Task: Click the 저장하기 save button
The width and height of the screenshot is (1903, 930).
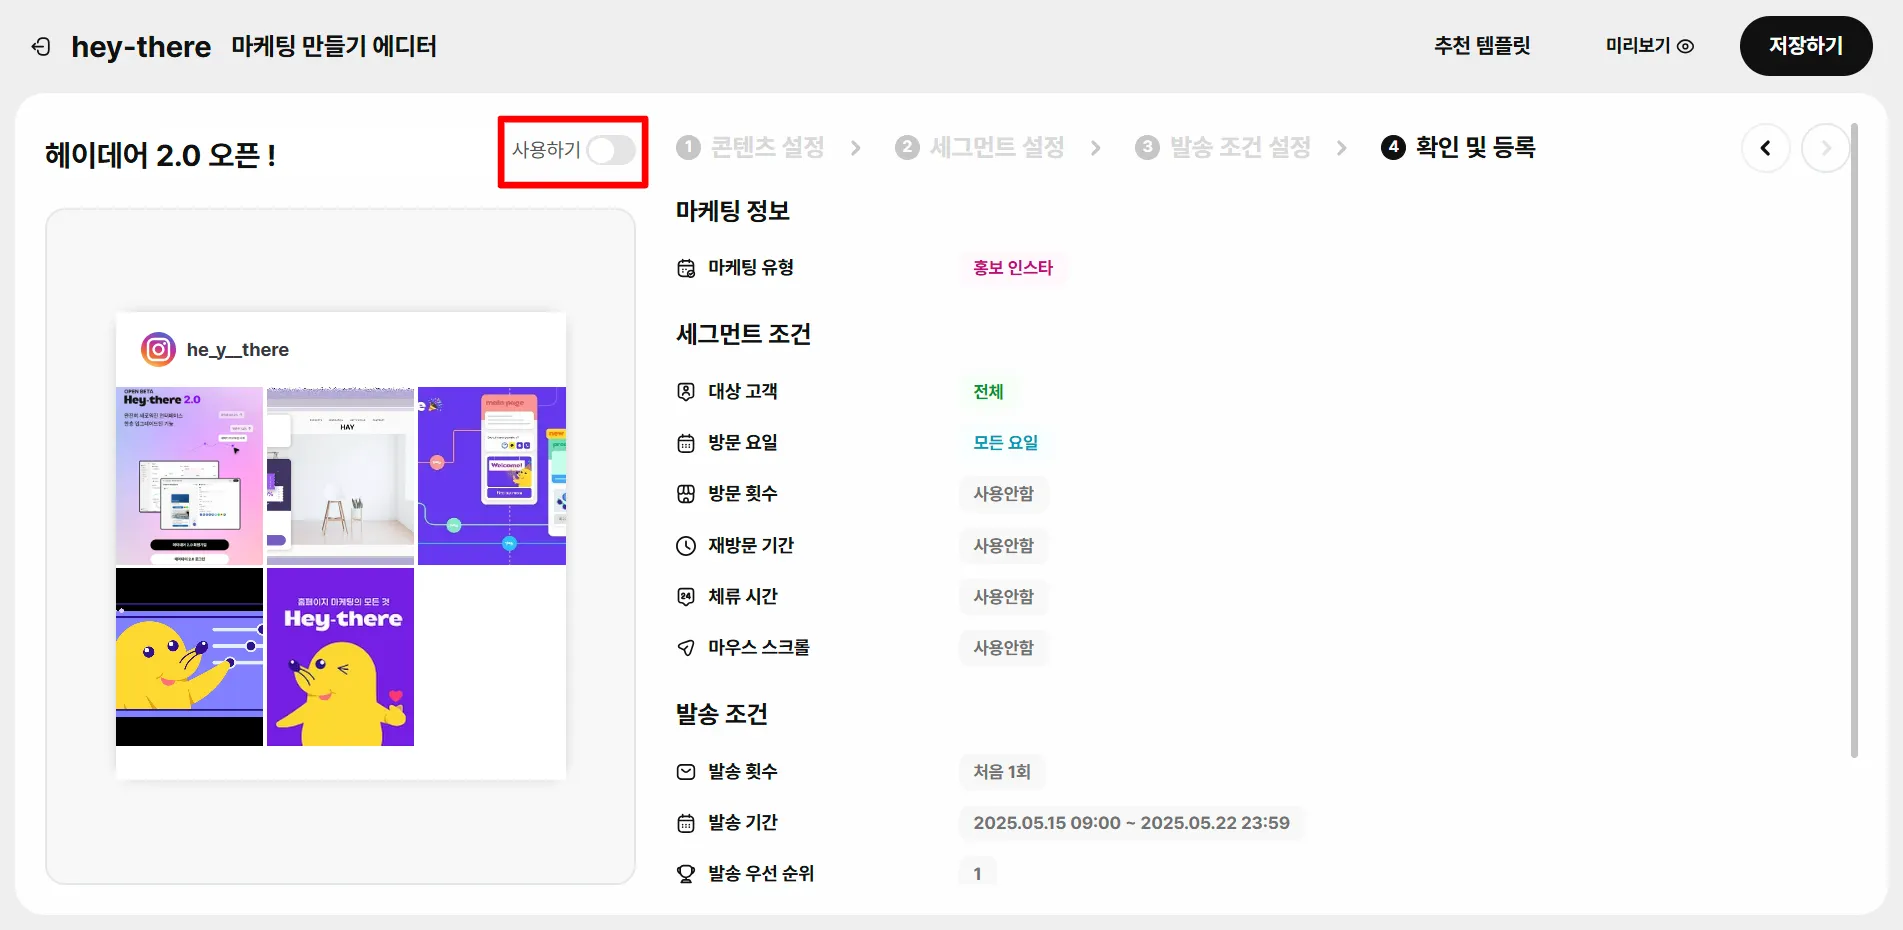Action: [1806, 46]
